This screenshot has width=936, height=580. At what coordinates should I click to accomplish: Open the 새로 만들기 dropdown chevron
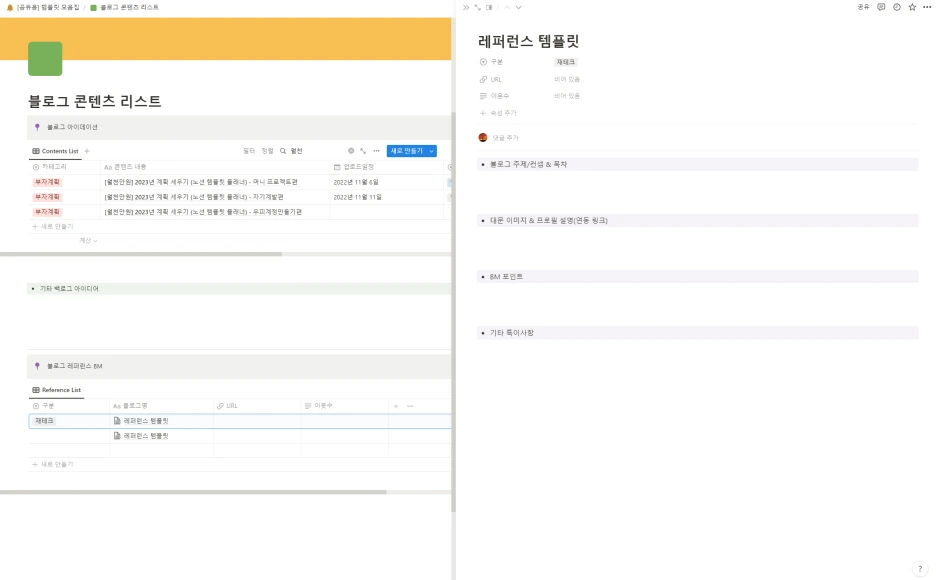[x=430, y=150]
